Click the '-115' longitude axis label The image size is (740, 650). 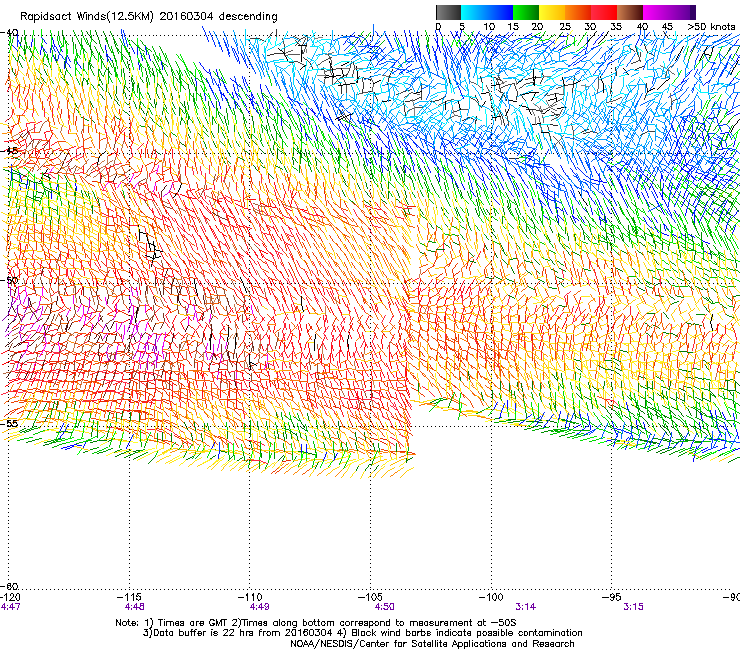(x=130, y=597)
